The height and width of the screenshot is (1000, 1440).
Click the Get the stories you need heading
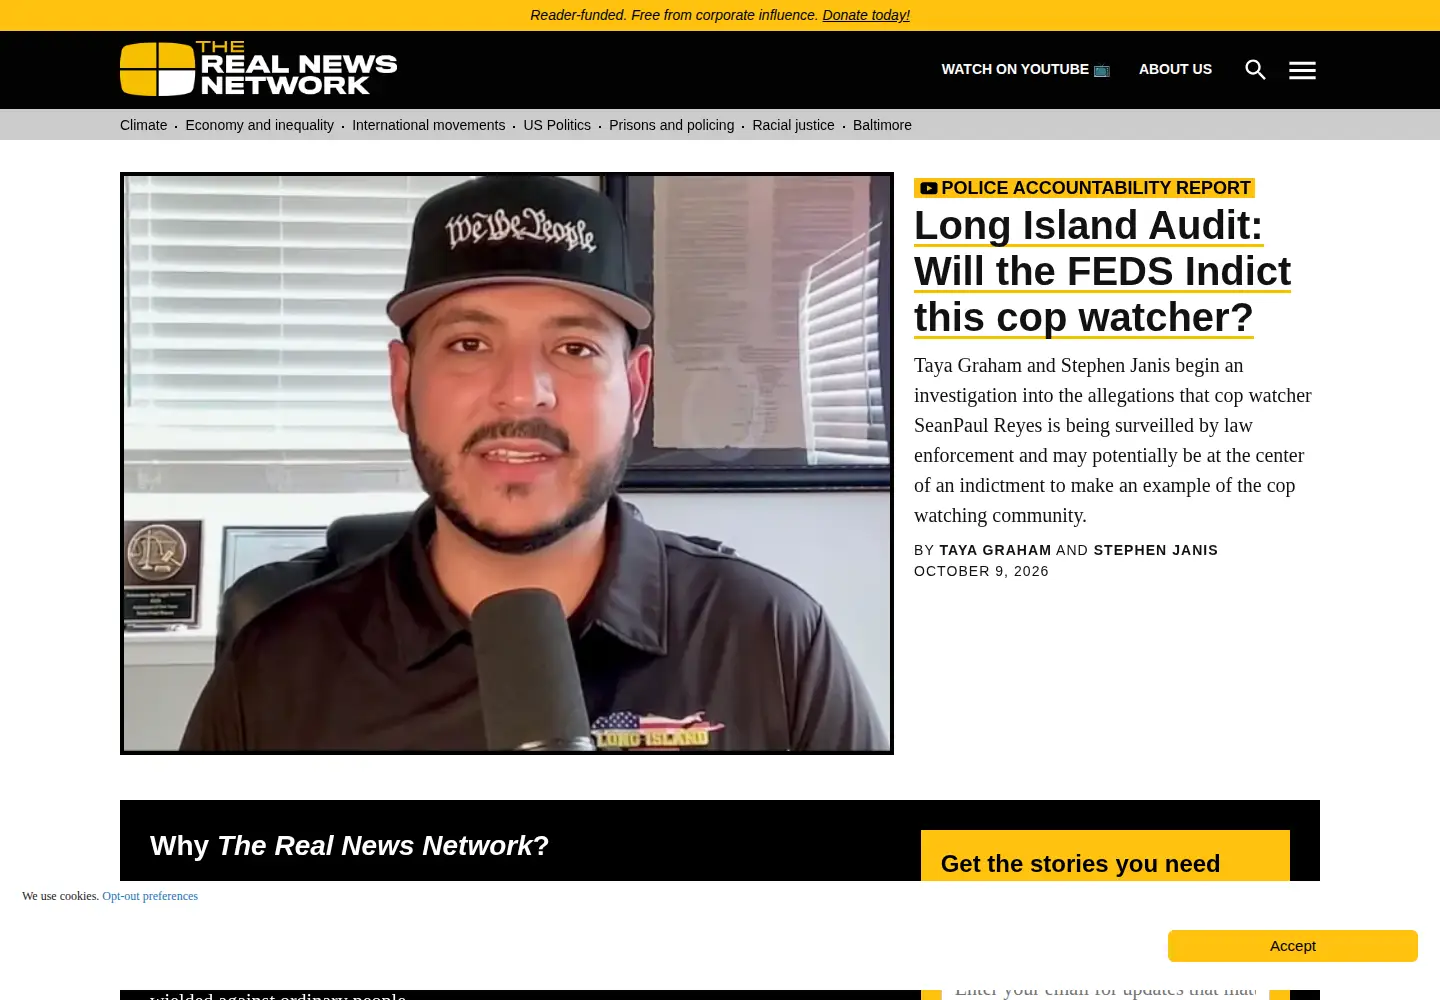click(x=1080, y=864)
